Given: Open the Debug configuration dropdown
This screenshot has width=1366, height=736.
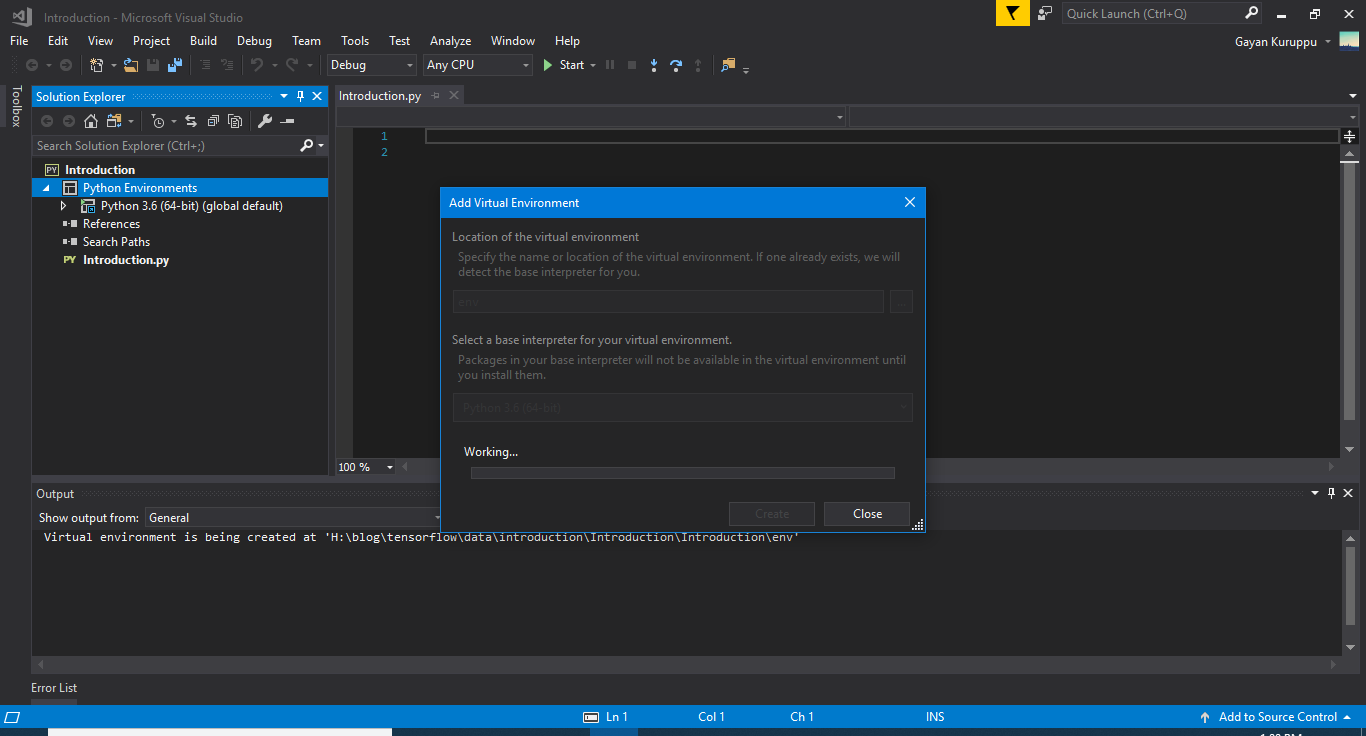Looking at the screenshot, I should tap(411, 64).
